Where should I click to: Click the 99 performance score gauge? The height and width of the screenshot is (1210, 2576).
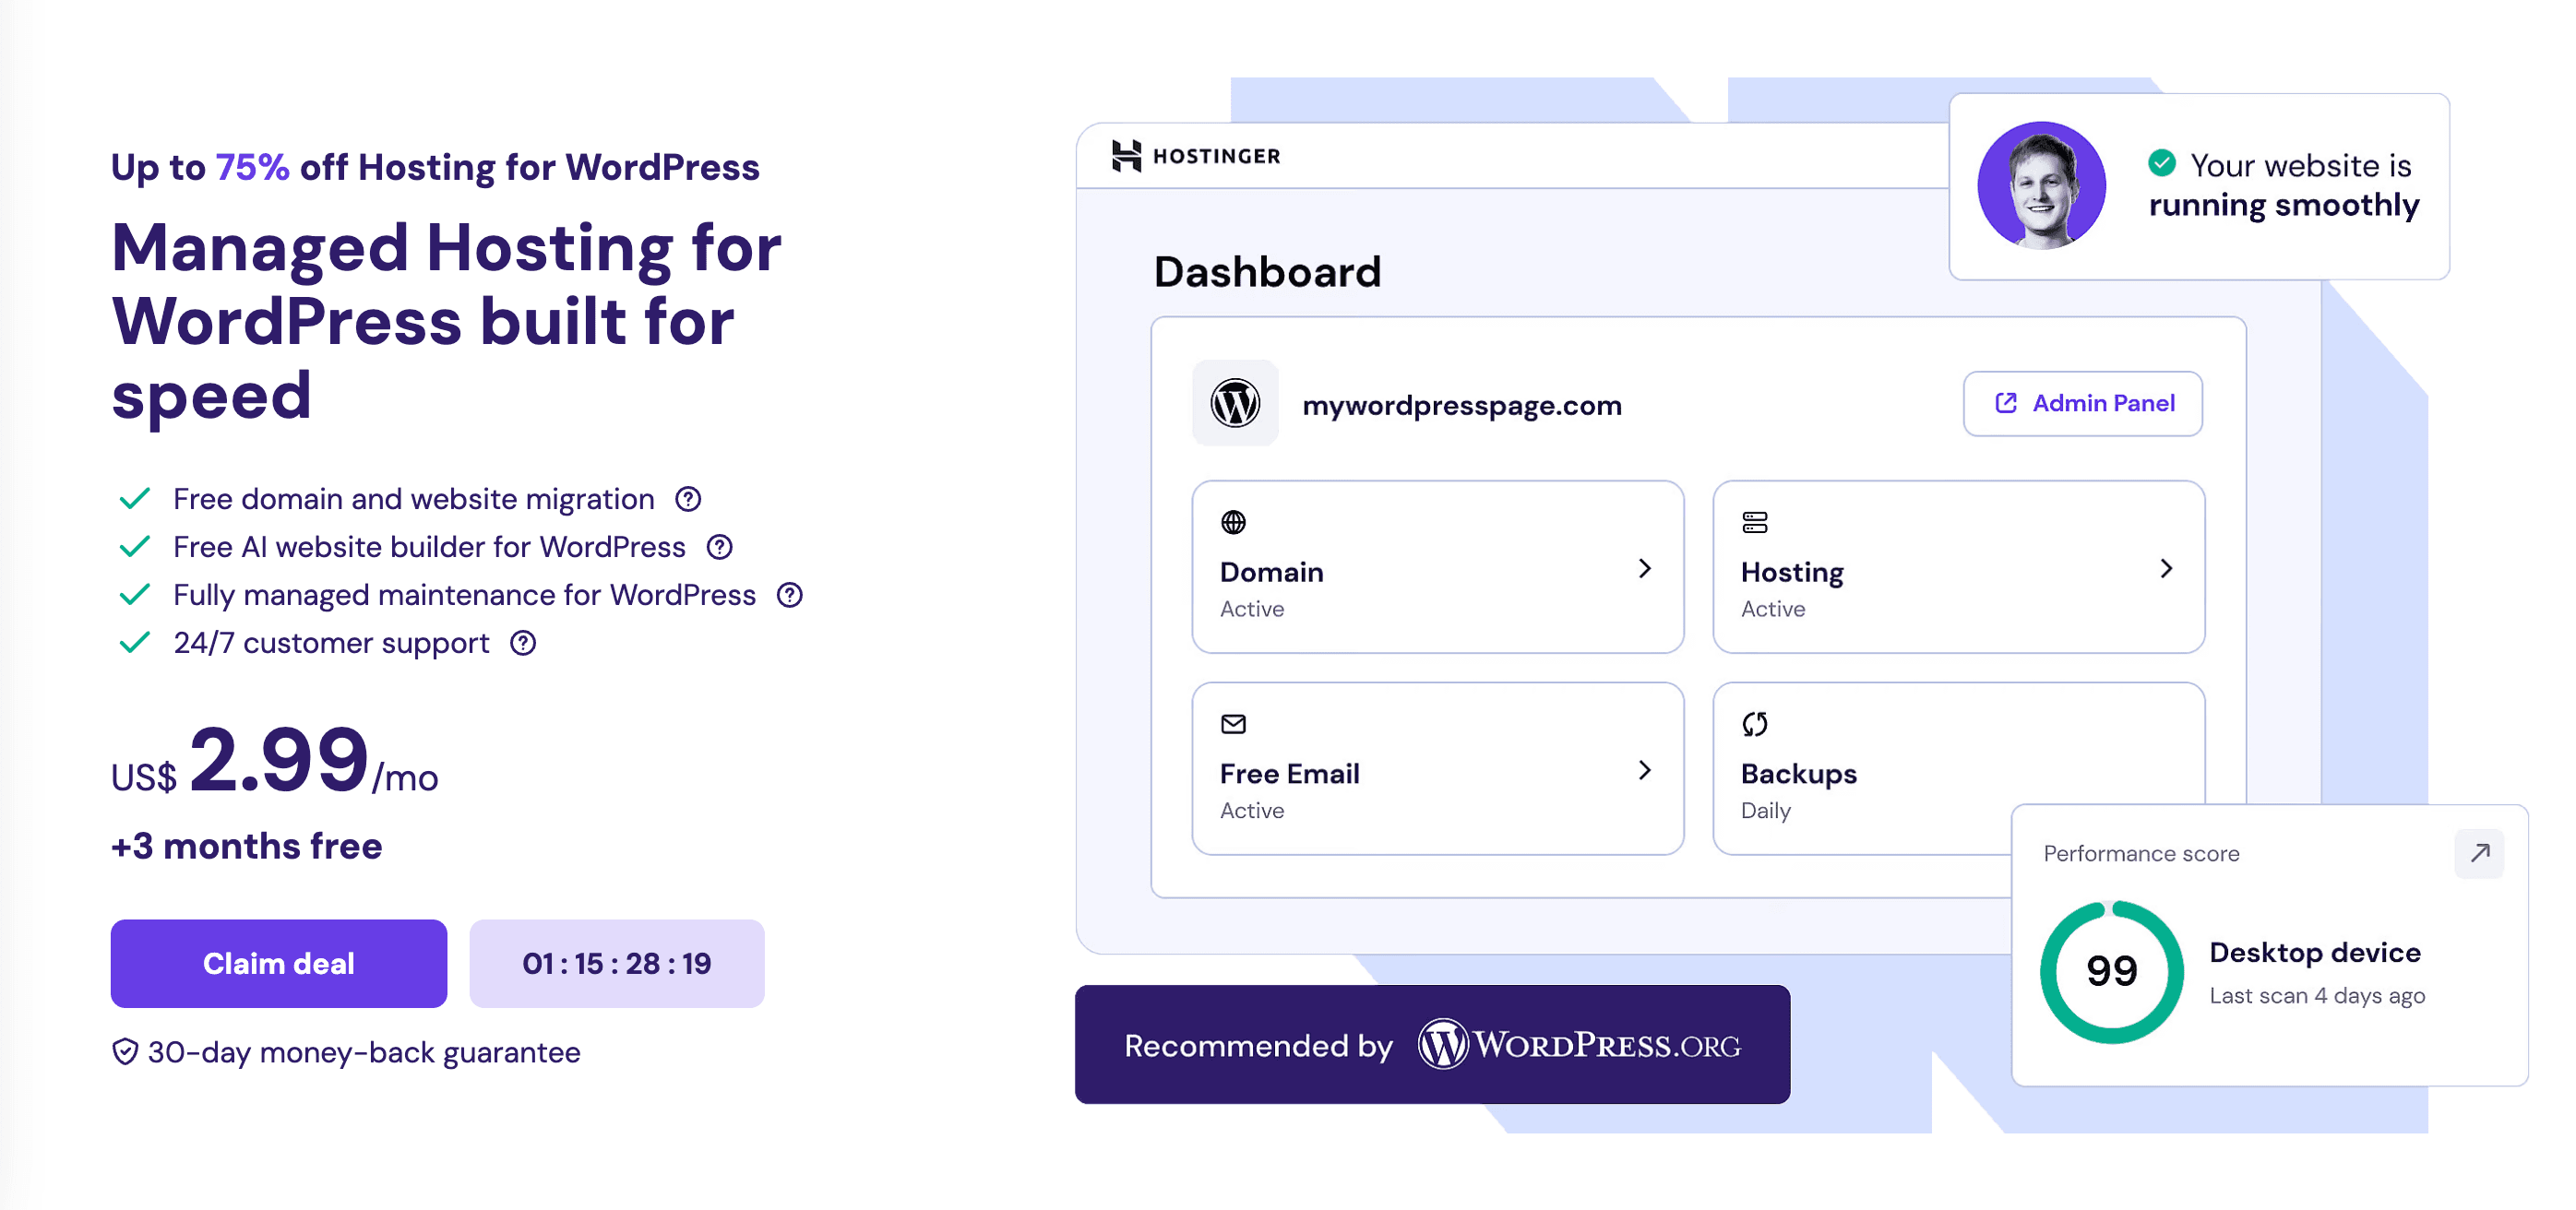point(2111,971)
